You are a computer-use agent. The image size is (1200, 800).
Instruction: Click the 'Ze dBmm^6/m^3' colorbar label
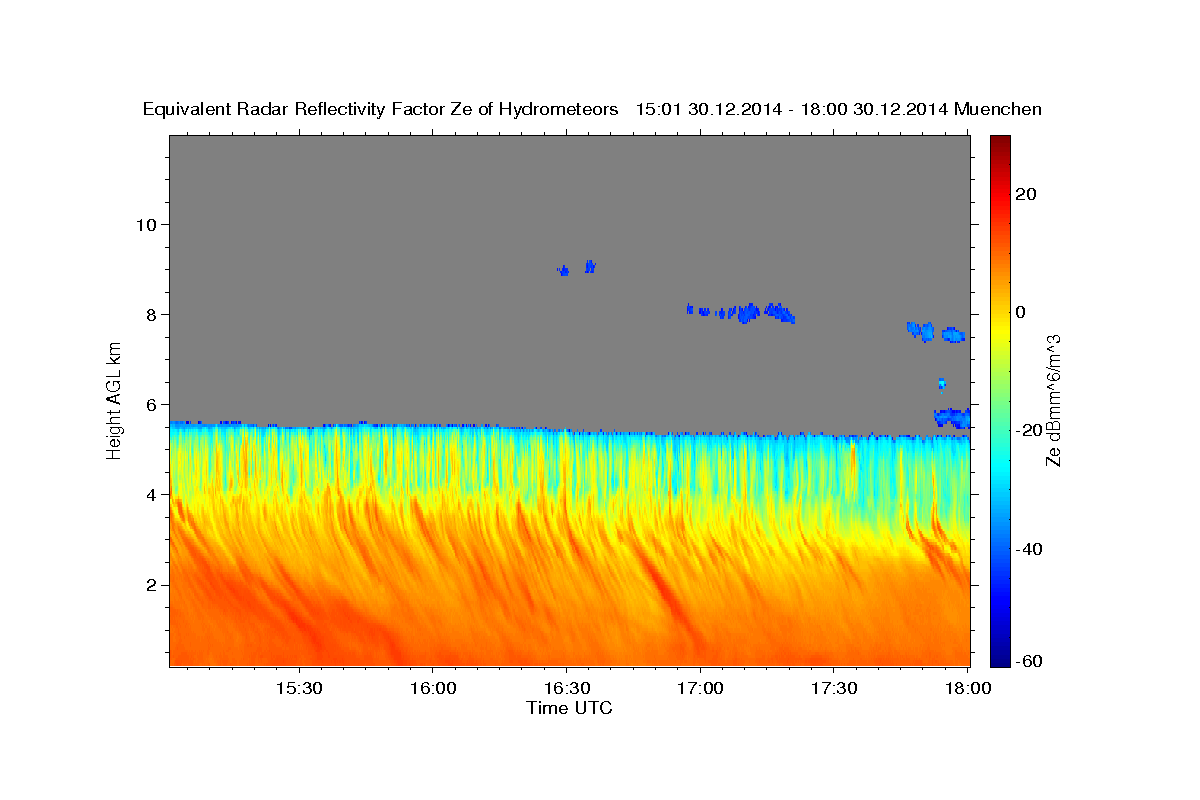click(x=1053, y=400)
